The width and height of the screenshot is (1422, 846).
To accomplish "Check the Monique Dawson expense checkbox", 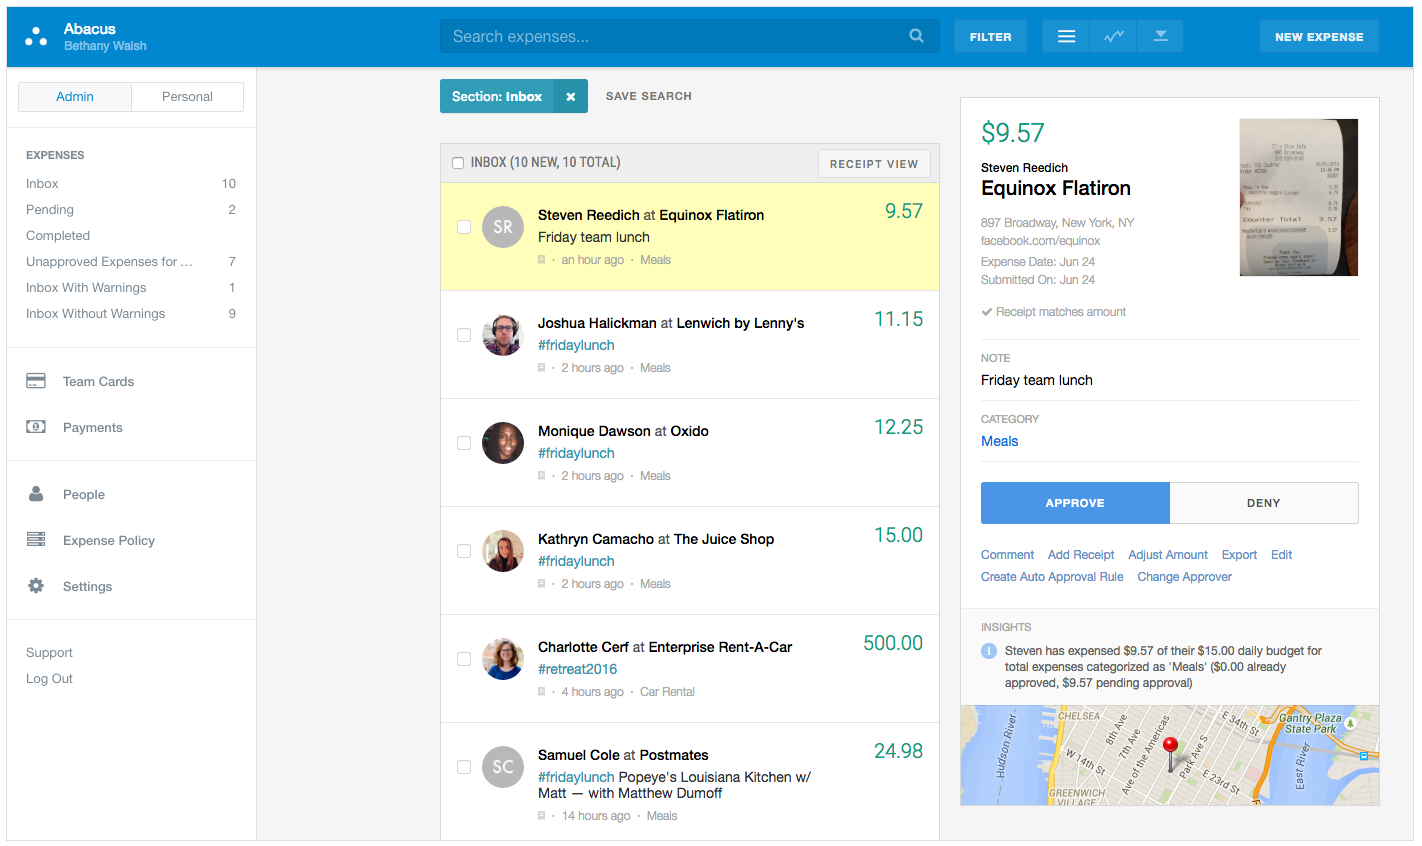I will coord(464,443).
